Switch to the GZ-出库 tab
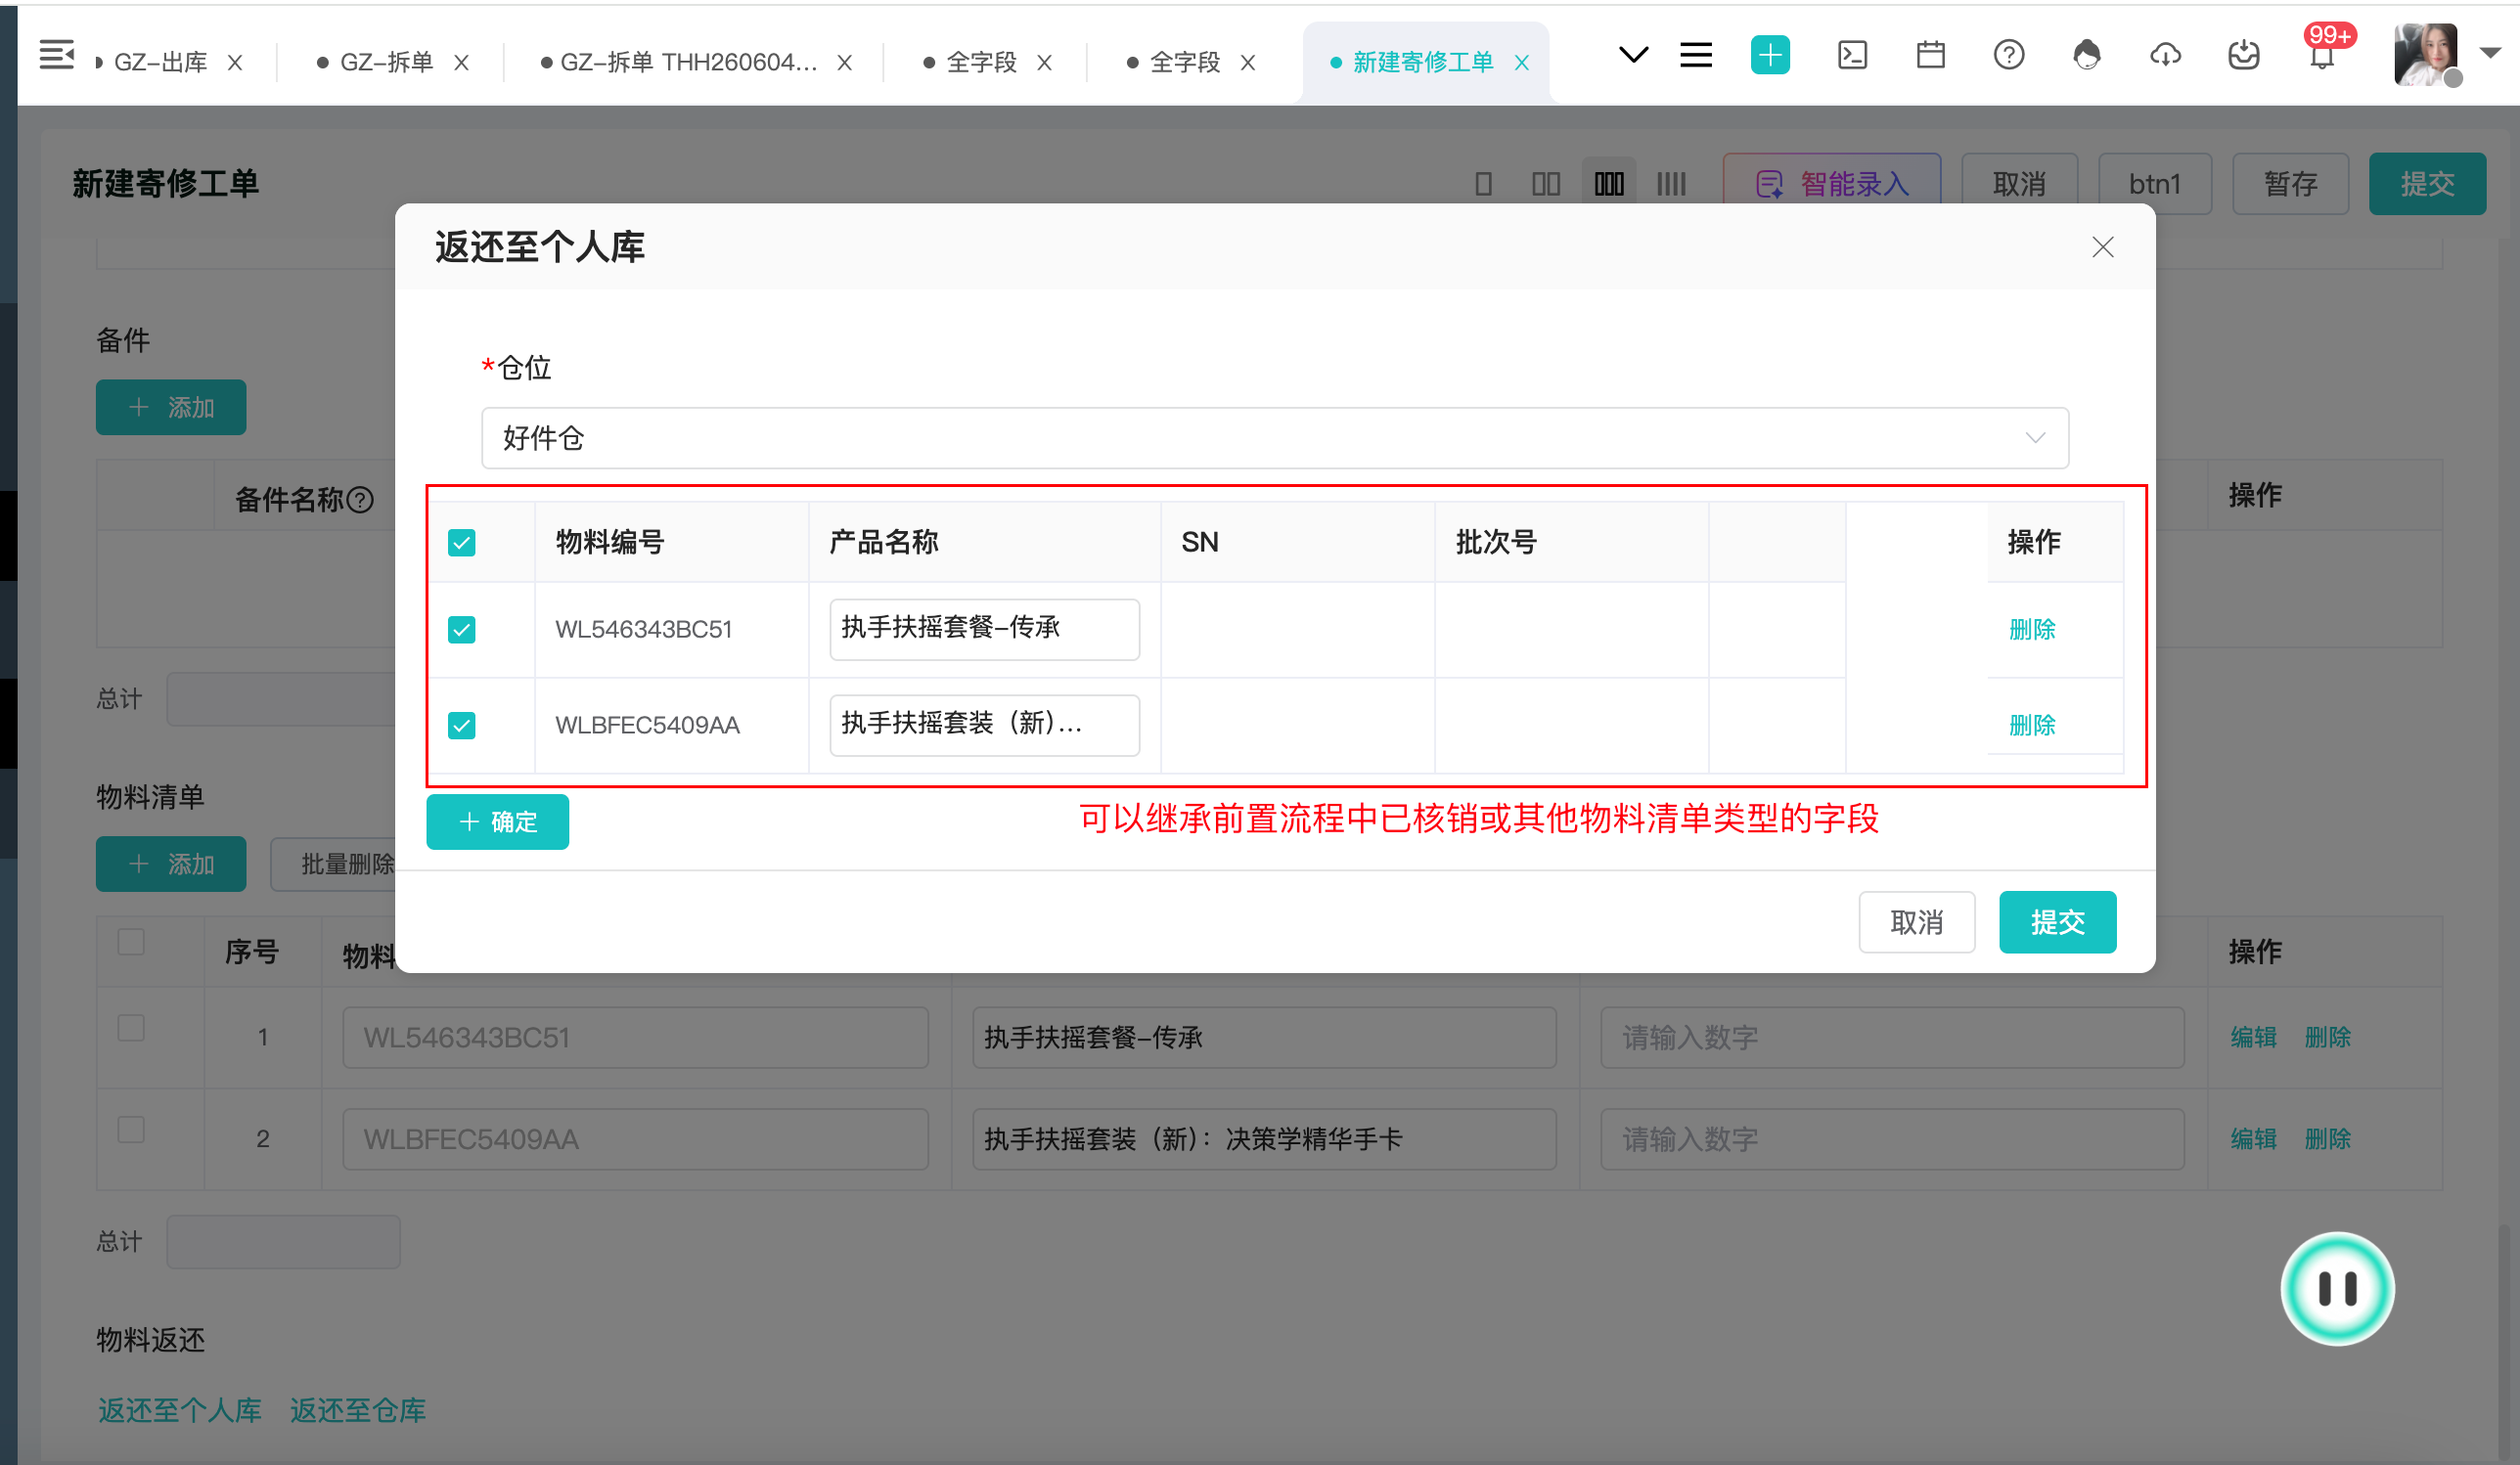 [160, 62]
